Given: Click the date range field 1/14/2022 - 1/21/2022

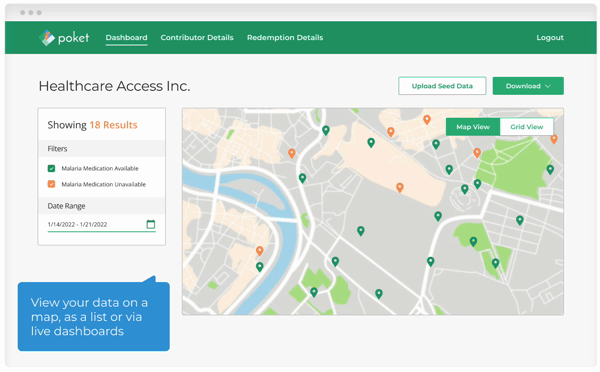Looking at the screenshot, I should coord(101,224).
